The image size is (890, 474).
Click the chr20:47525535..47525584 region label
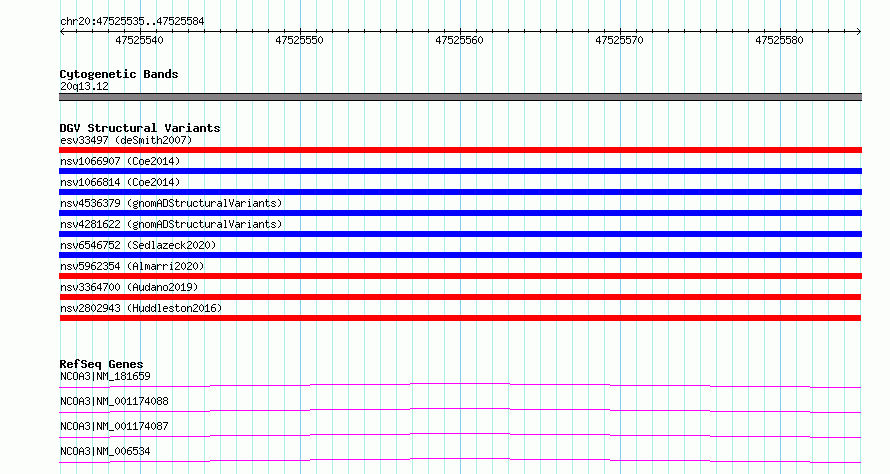pyautogui.click(x=132, y=22)
